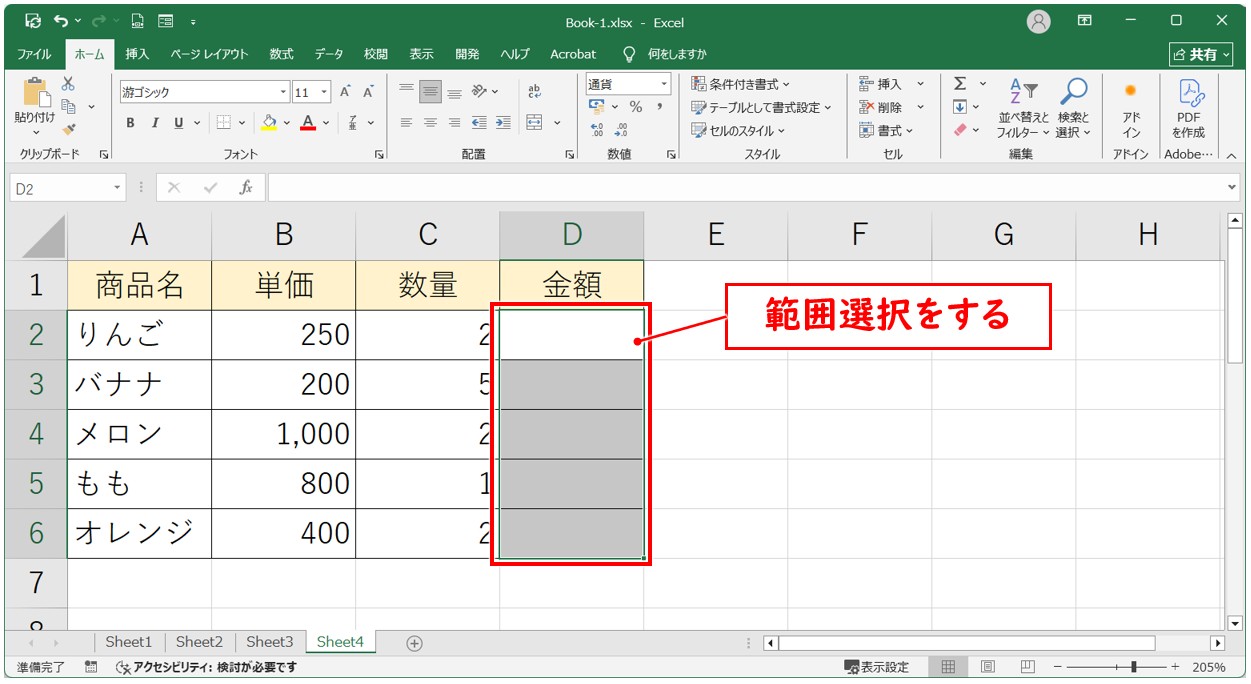Click inside the formula bar input
This screenshot has width=1251, height=684.
[x=745, y=187]
